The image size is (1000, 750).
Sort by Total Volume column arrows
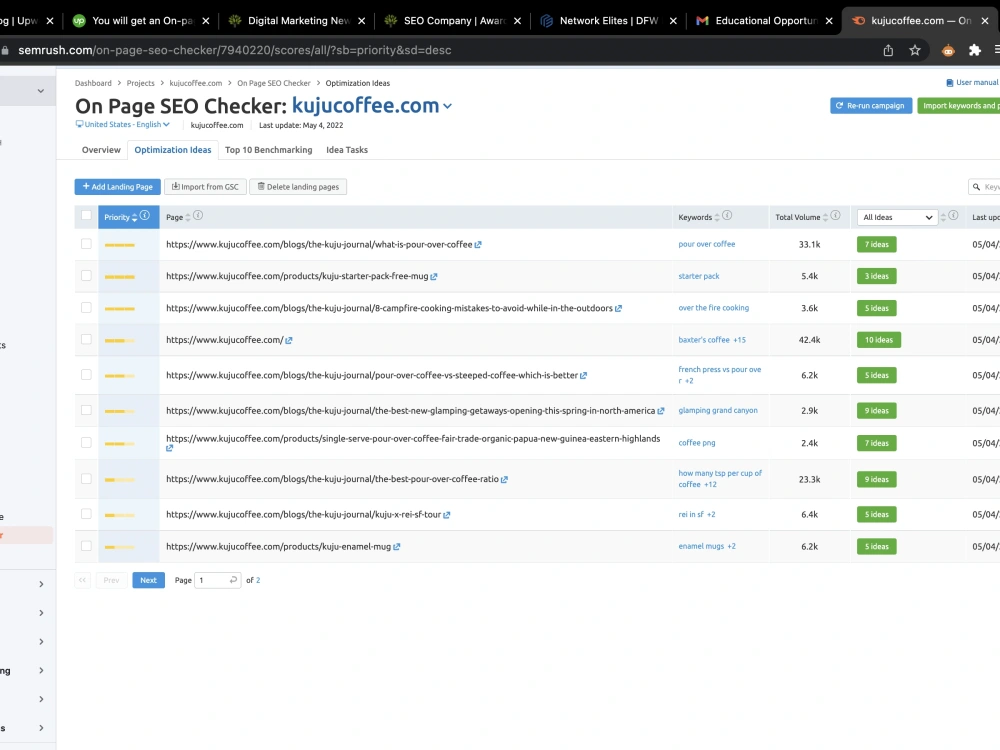point(825,217)
